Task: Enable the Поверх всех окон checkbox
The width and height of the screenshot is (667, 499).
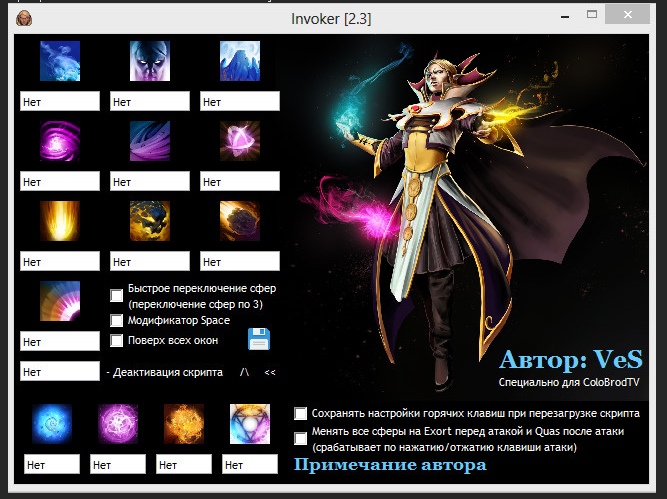Action: click(x=117, y=340)
